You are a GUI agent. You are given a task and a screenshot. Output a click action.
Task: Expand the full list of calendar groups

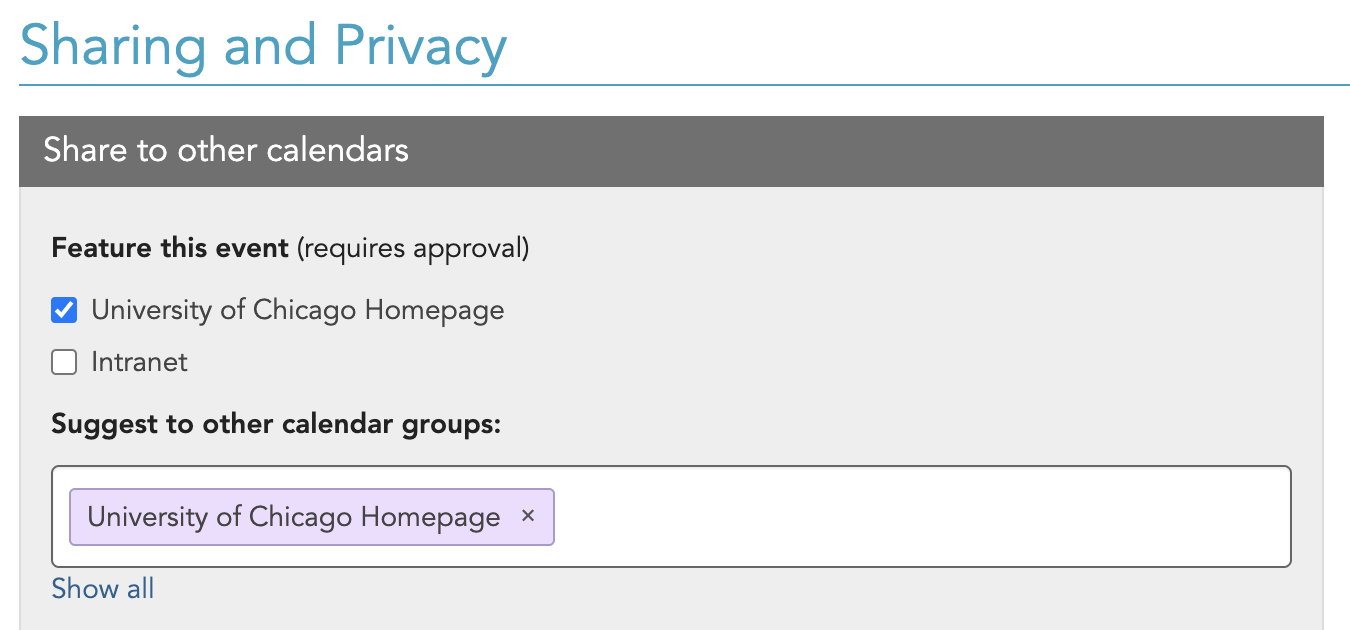click(x=102, y=588)
